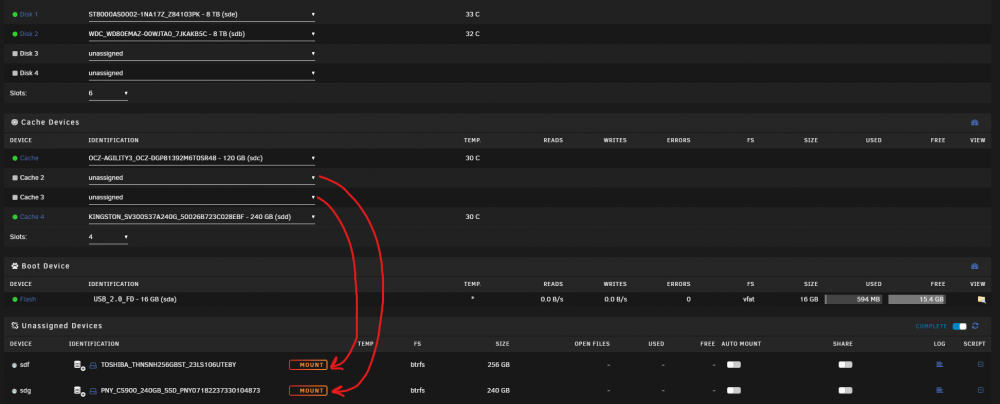Enable Share for the TOSHIBA drive
This screenshot has height=404, width=1000.
[x=846, y=364]
